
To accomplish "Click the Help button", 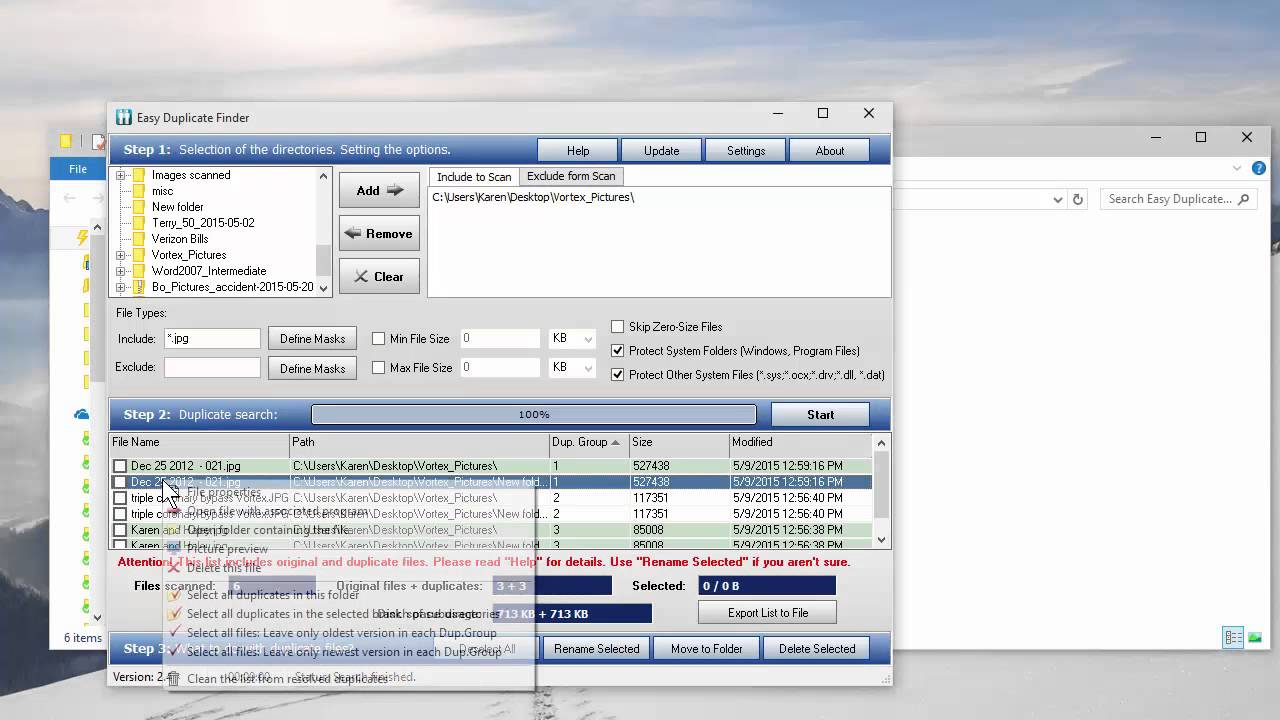I will pos(578,151).
